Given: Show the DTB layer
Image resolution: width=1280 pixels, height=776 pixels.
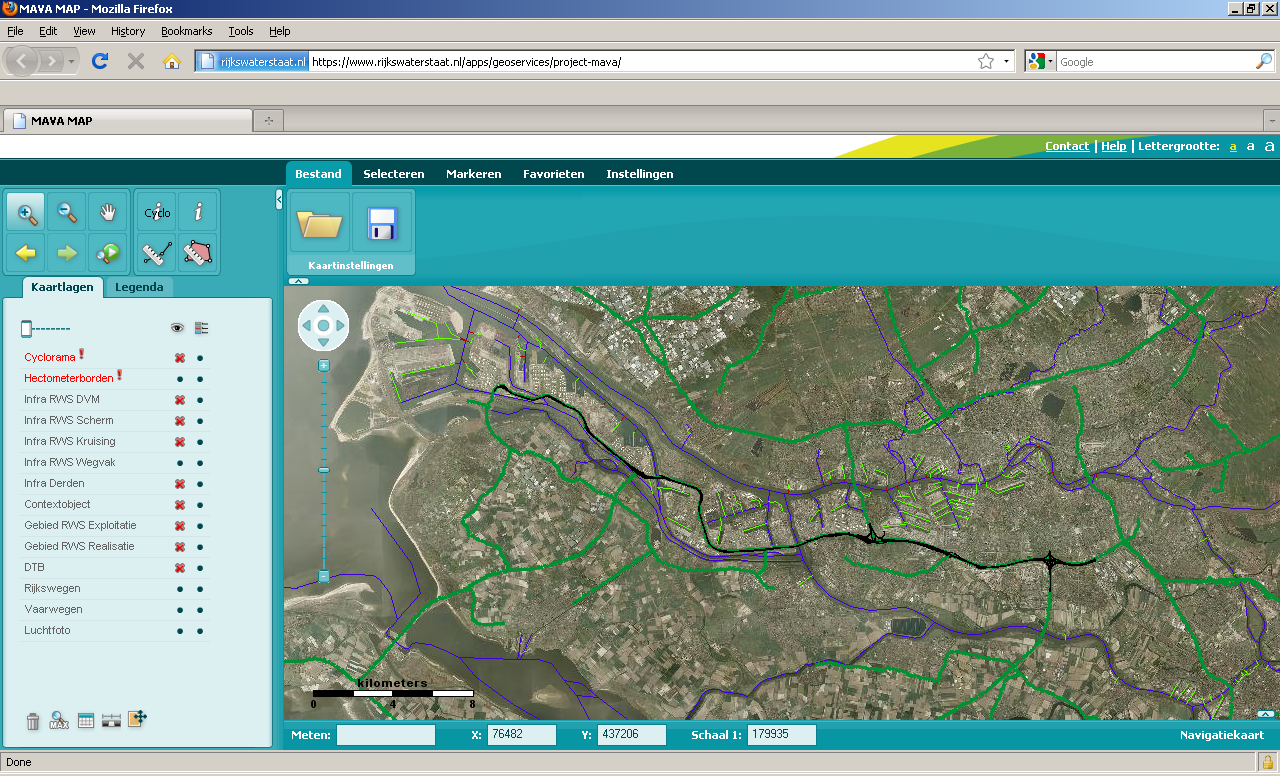Looking at the screenshot, I should tap(180, 568).
